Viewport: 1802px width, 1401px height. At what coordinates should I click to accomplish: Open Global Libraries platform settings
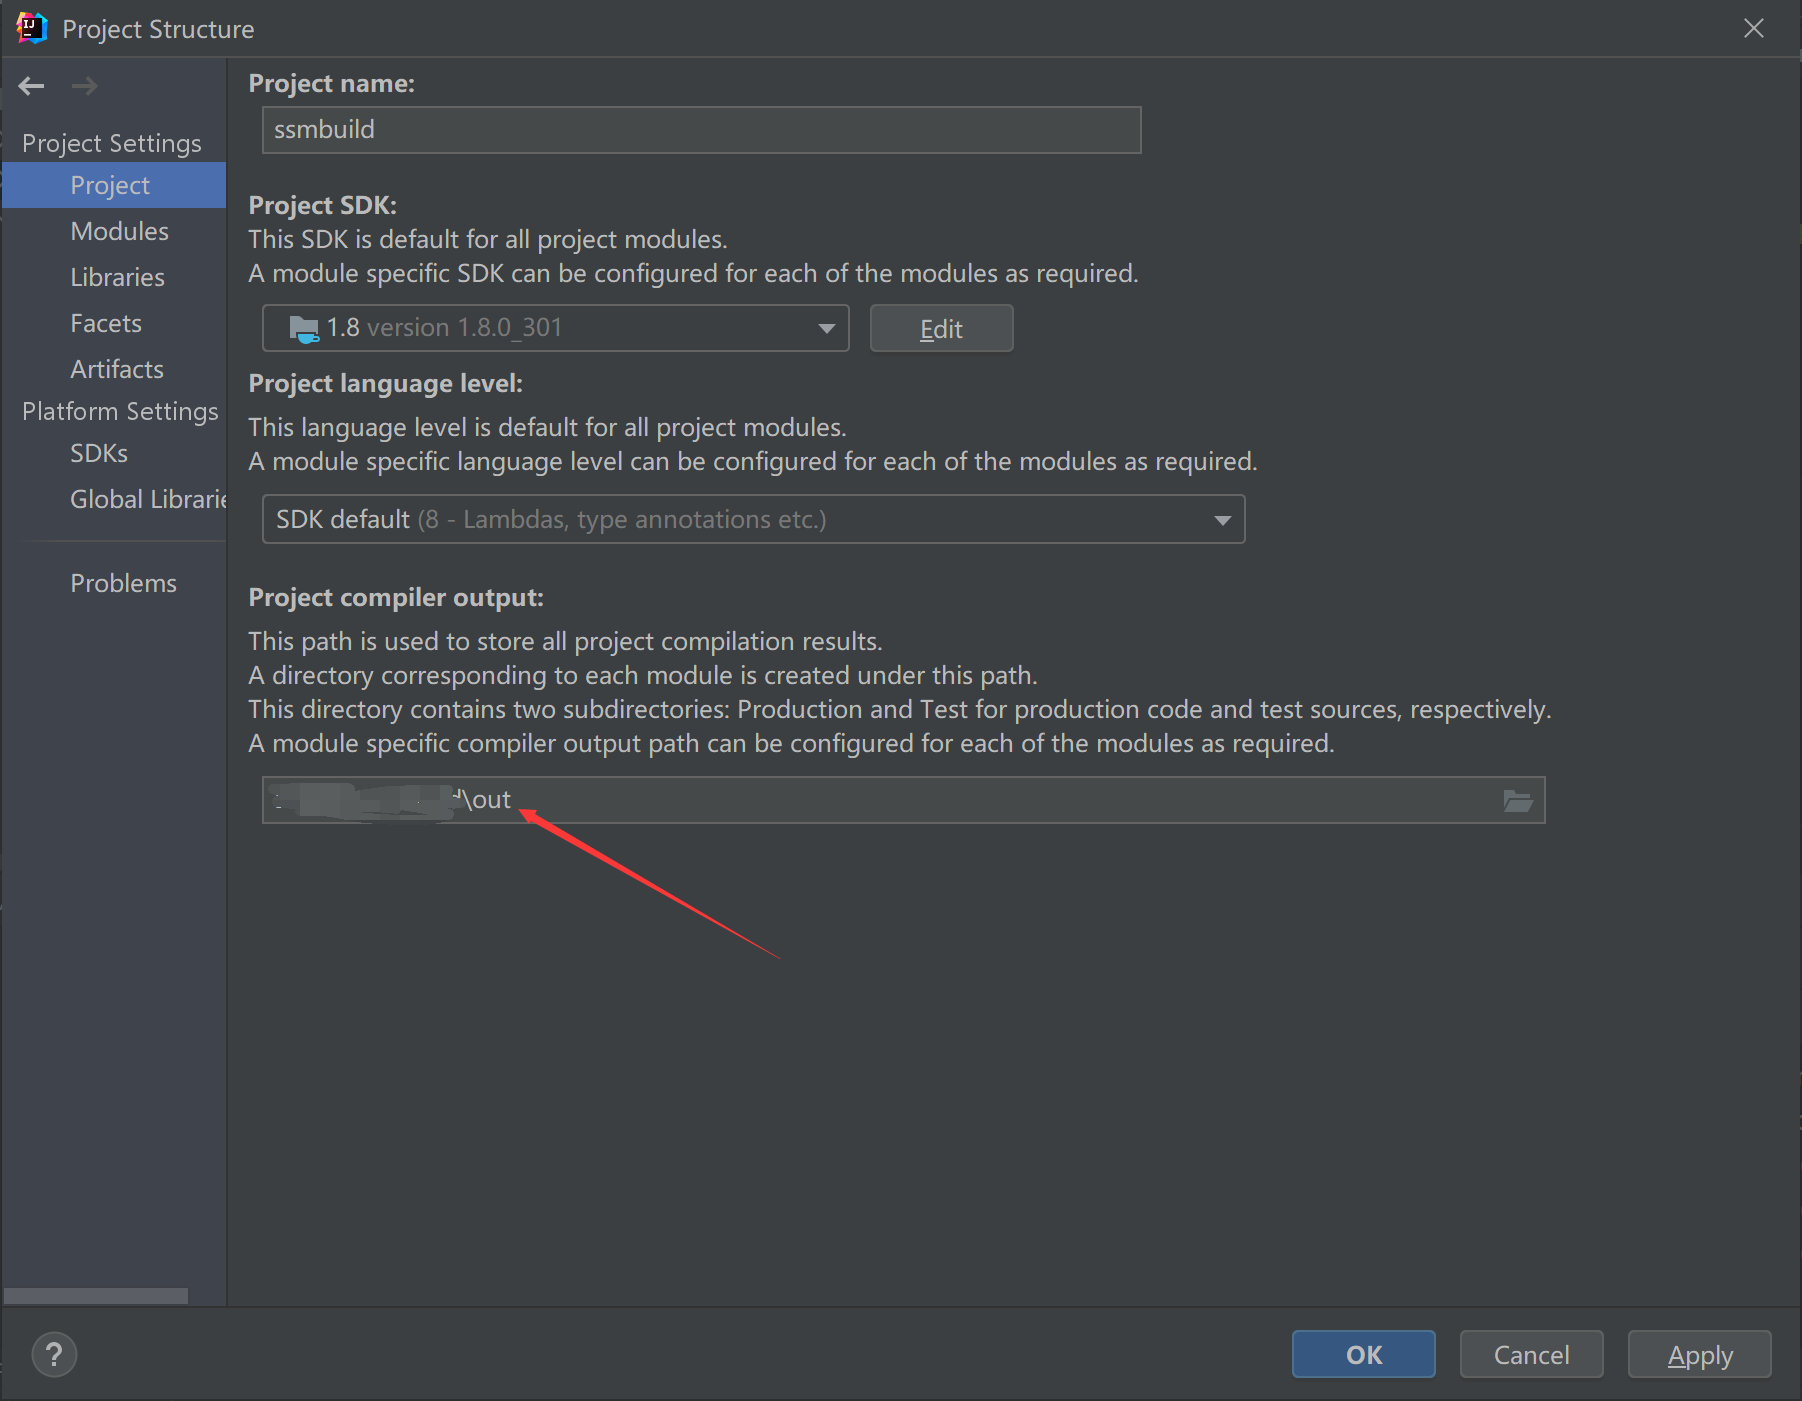click(x=148, y=499)
